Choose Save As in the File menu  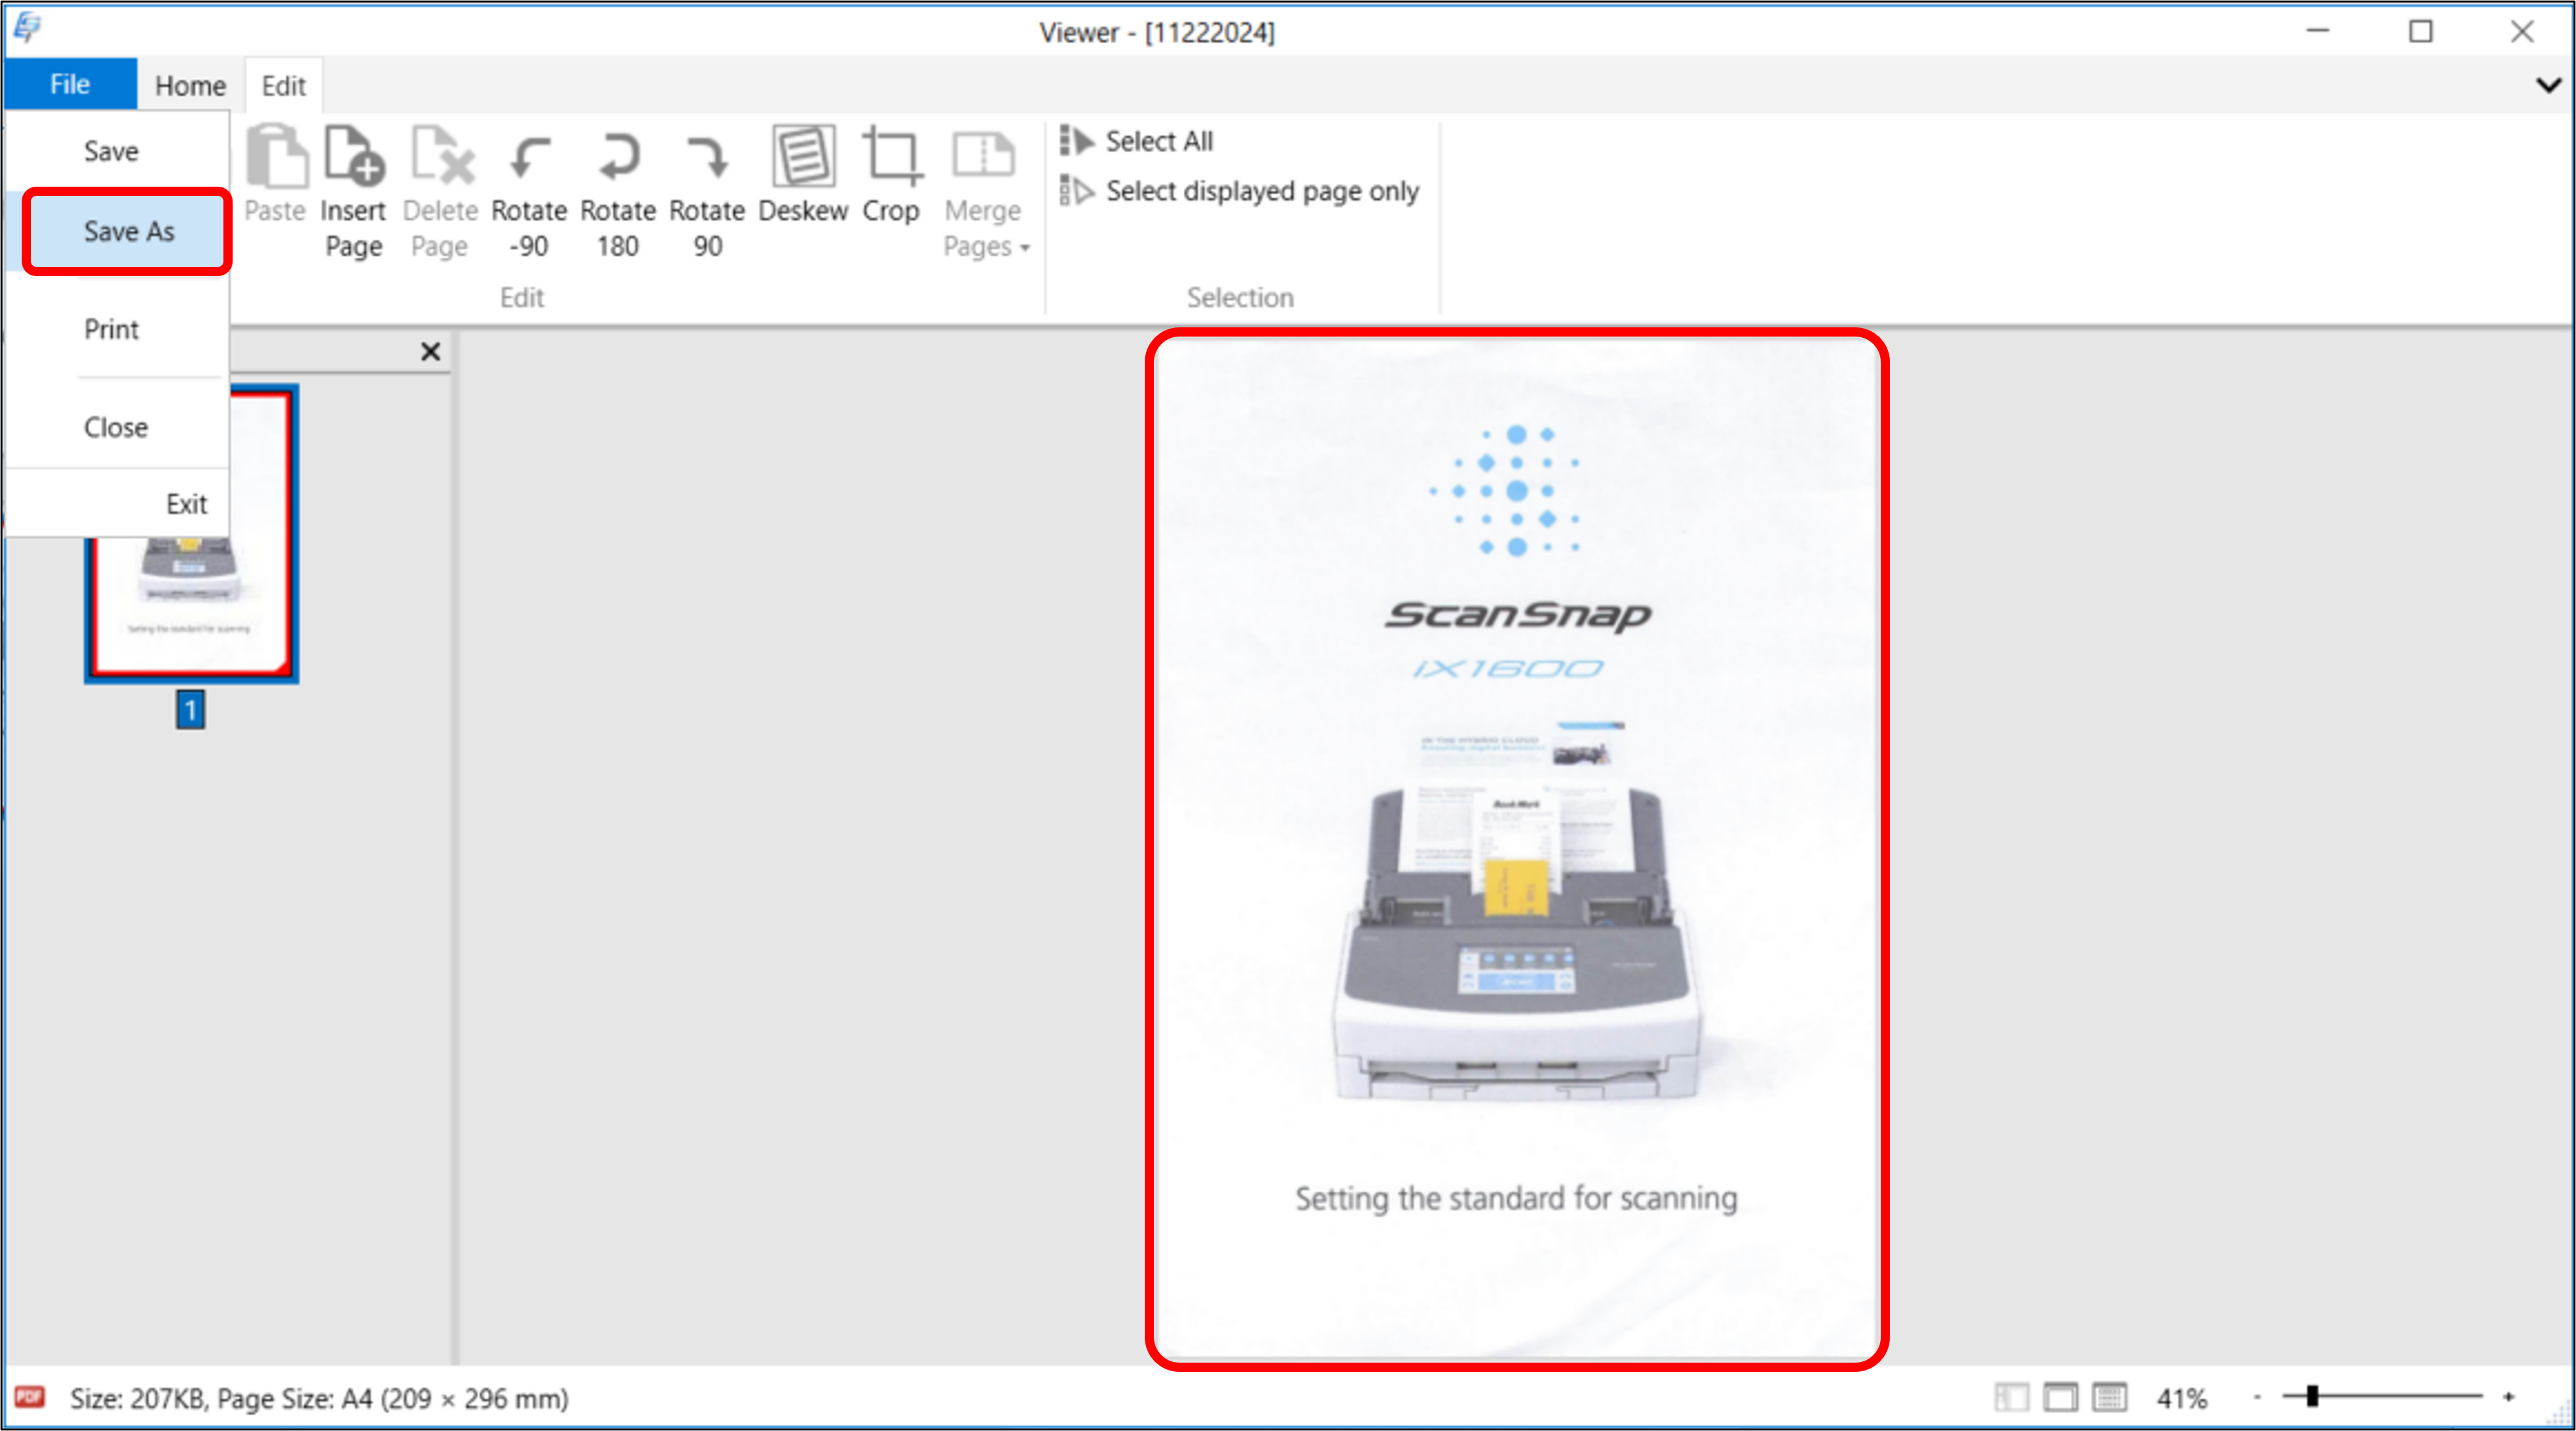coord(128,231)
